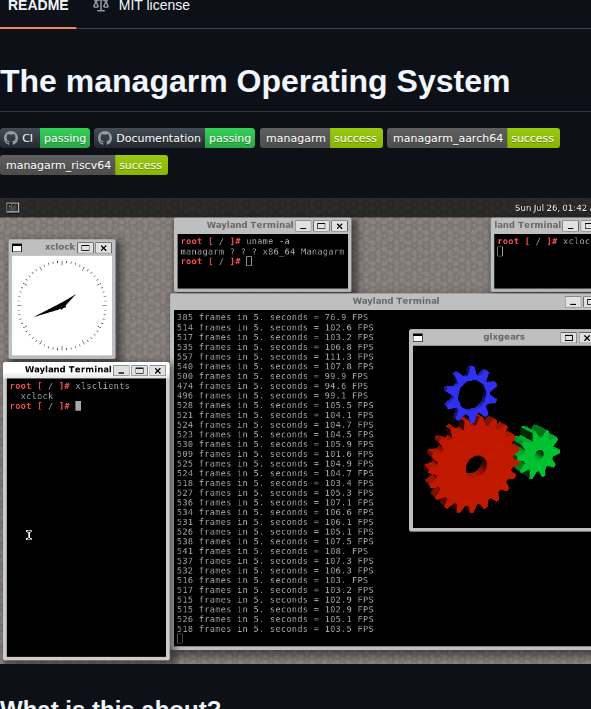This screenshot has width=591, height=709.
Task: Open the managarm success badge
Action: 321,138
